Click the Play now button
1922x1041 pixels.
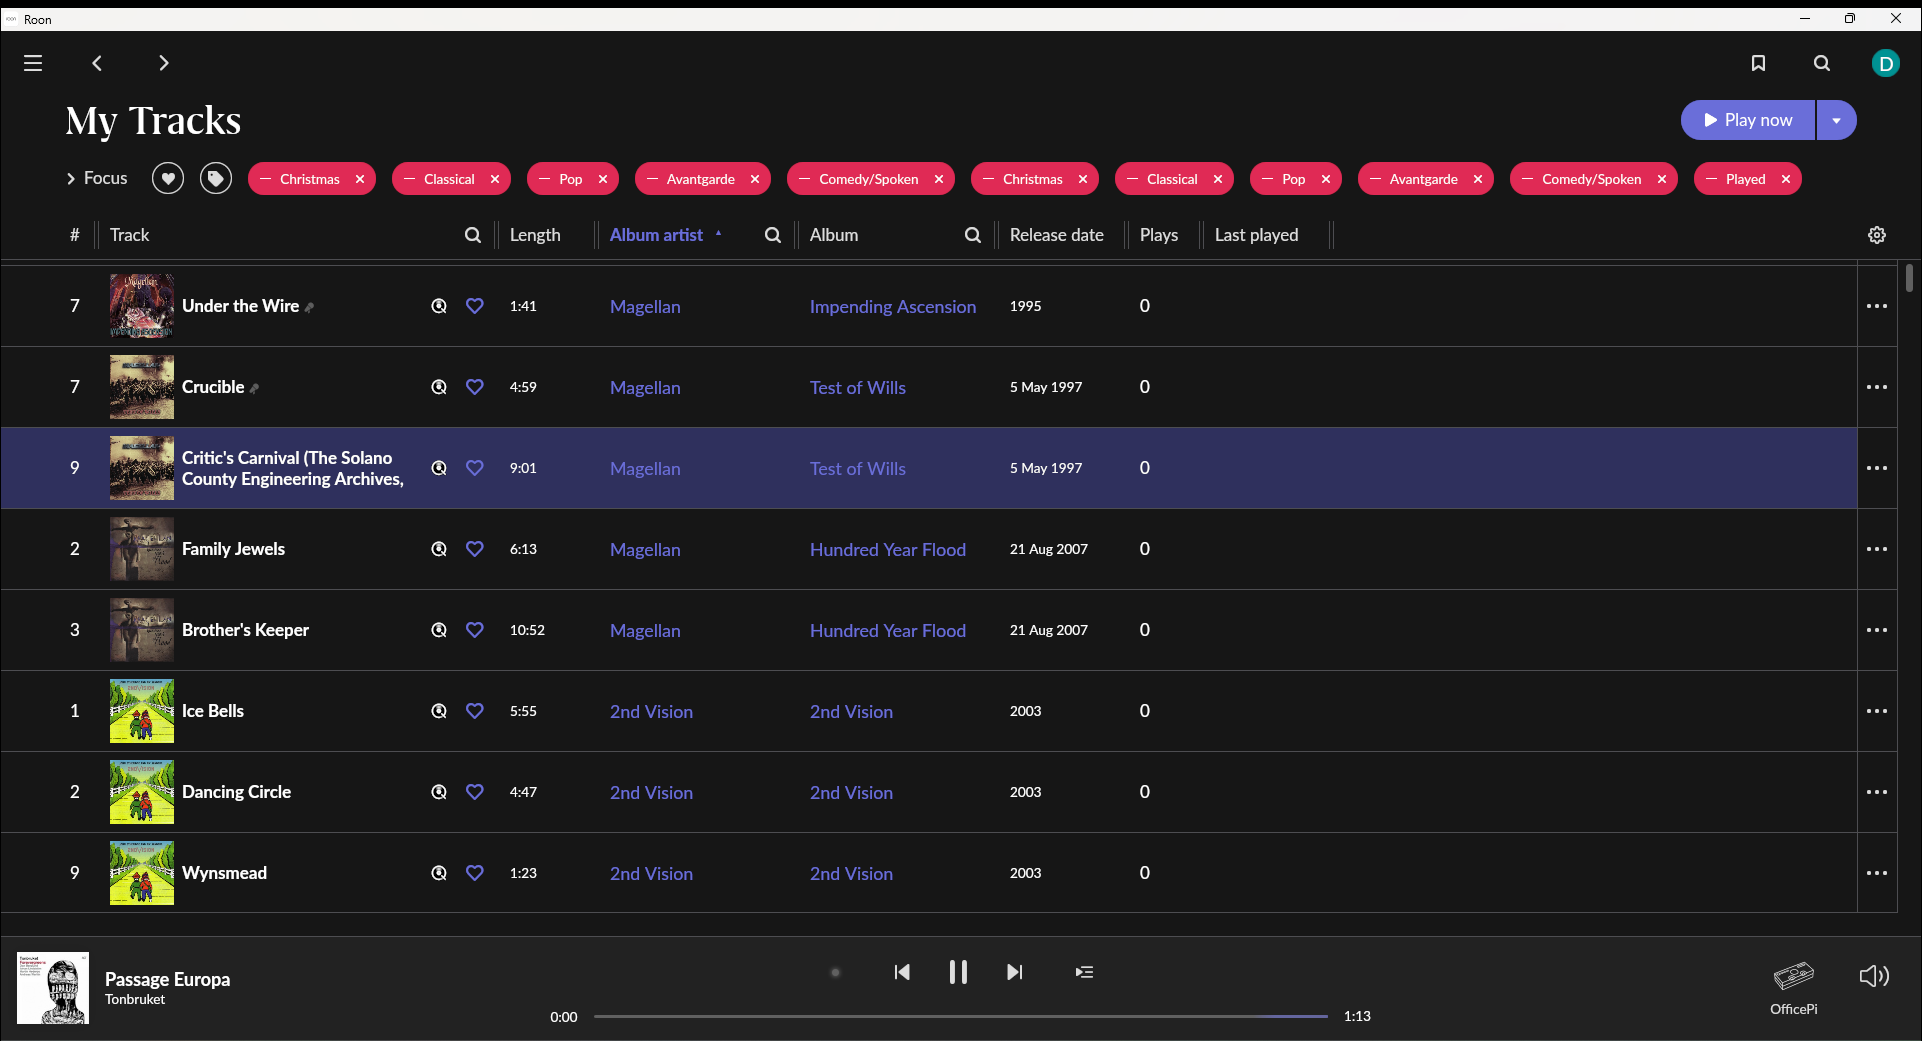tap(1748, 120)
